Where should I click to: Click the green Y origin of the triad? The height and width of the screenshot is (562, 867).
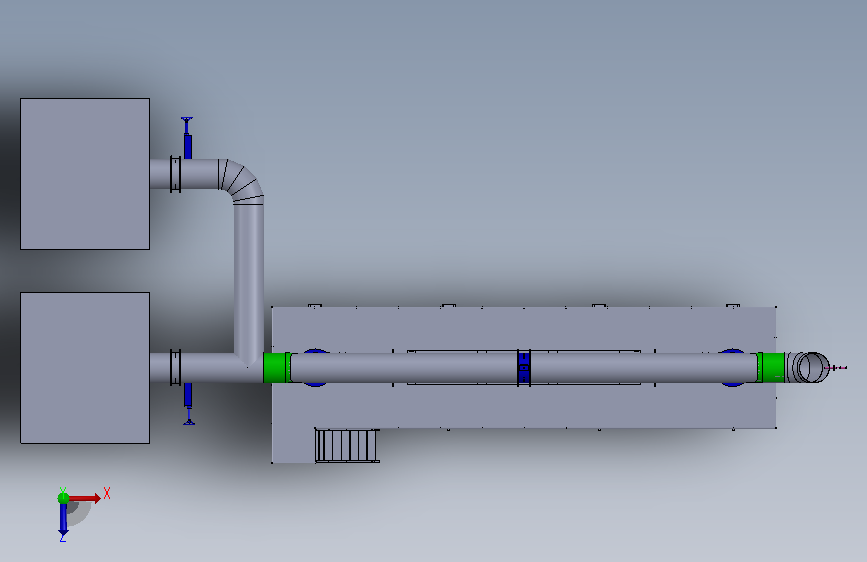64,498
